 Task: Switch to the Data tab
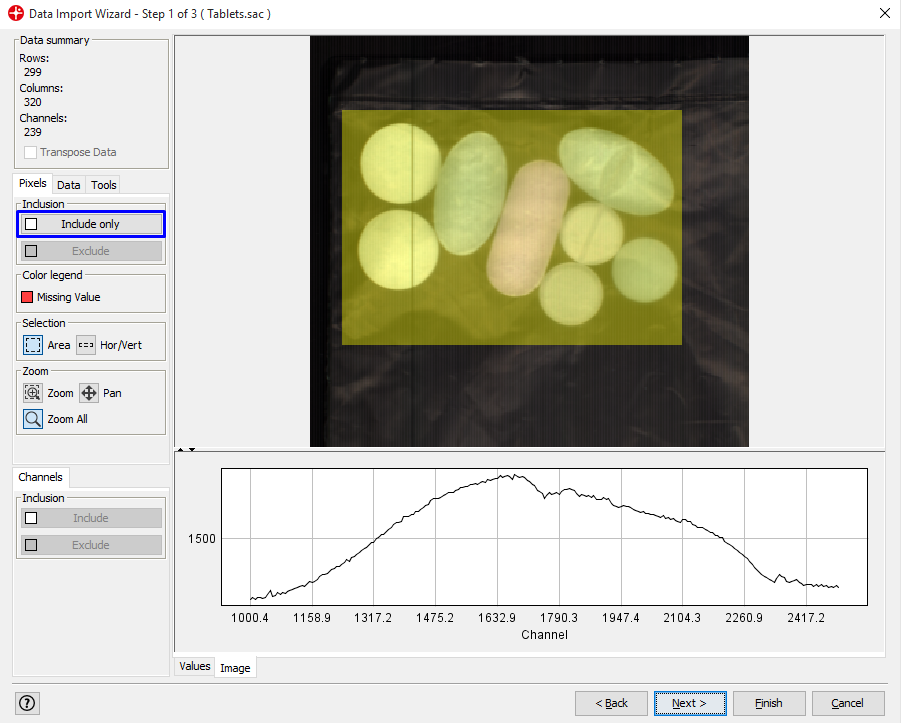click(69, 185)
